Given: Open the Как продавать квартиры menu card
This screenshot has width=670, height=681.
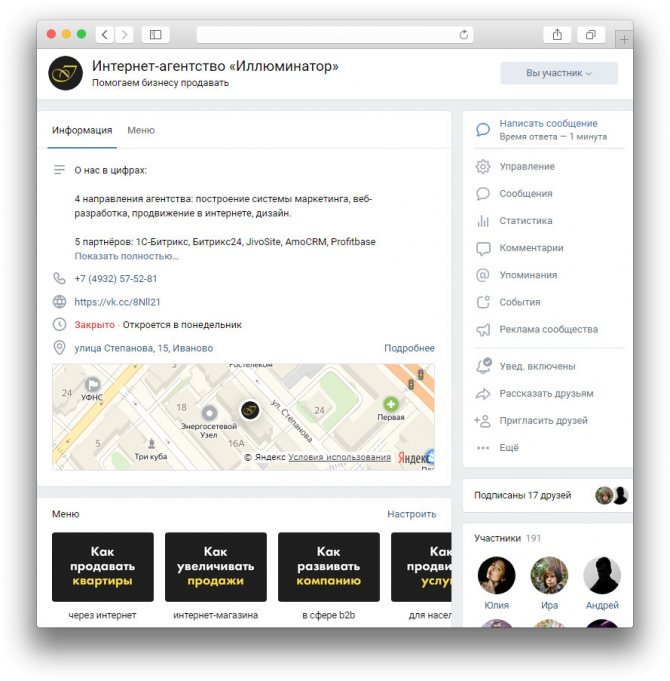Looking at the screenshot, I should pyautogui.click(x=102, y=567).
